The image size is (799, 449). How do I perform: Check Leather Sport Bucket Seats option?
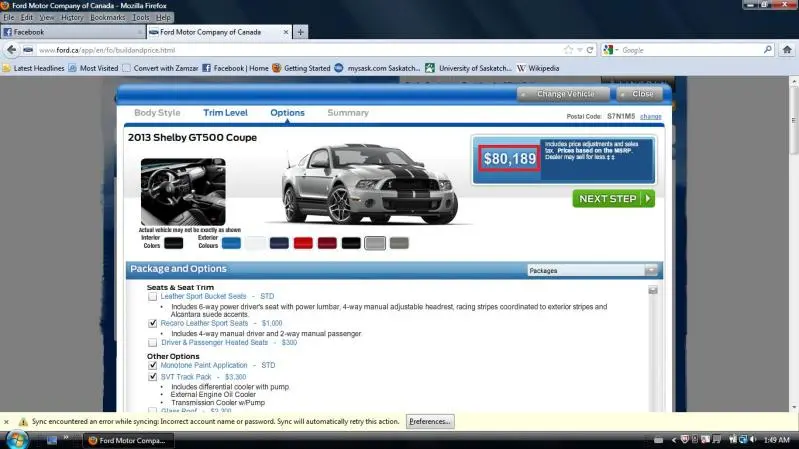(152, 297)
